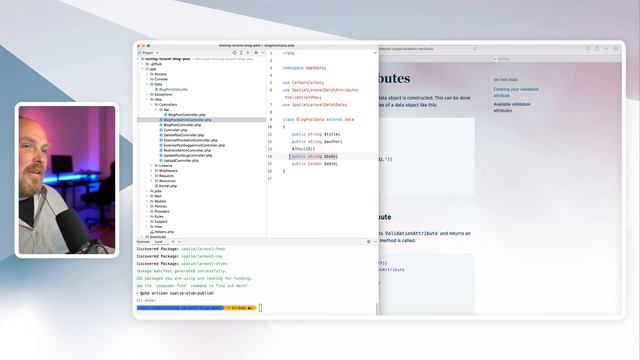Click the browser reload icon
Image resolution: width=640 pixels, height=360 pixels.
coord(474,49)
